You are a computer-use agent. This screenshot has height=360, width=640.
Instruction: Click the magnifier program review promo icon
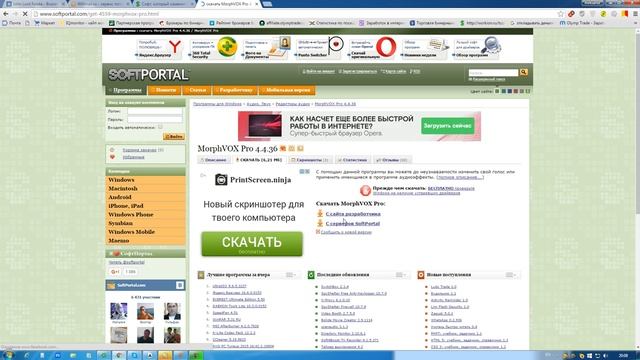coord(491,46)
